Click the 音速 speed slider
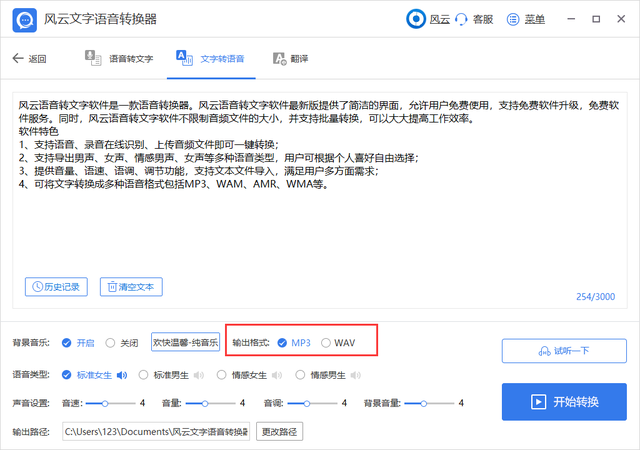The height and width of the screenshot is (450, 640). coord(105,403)
